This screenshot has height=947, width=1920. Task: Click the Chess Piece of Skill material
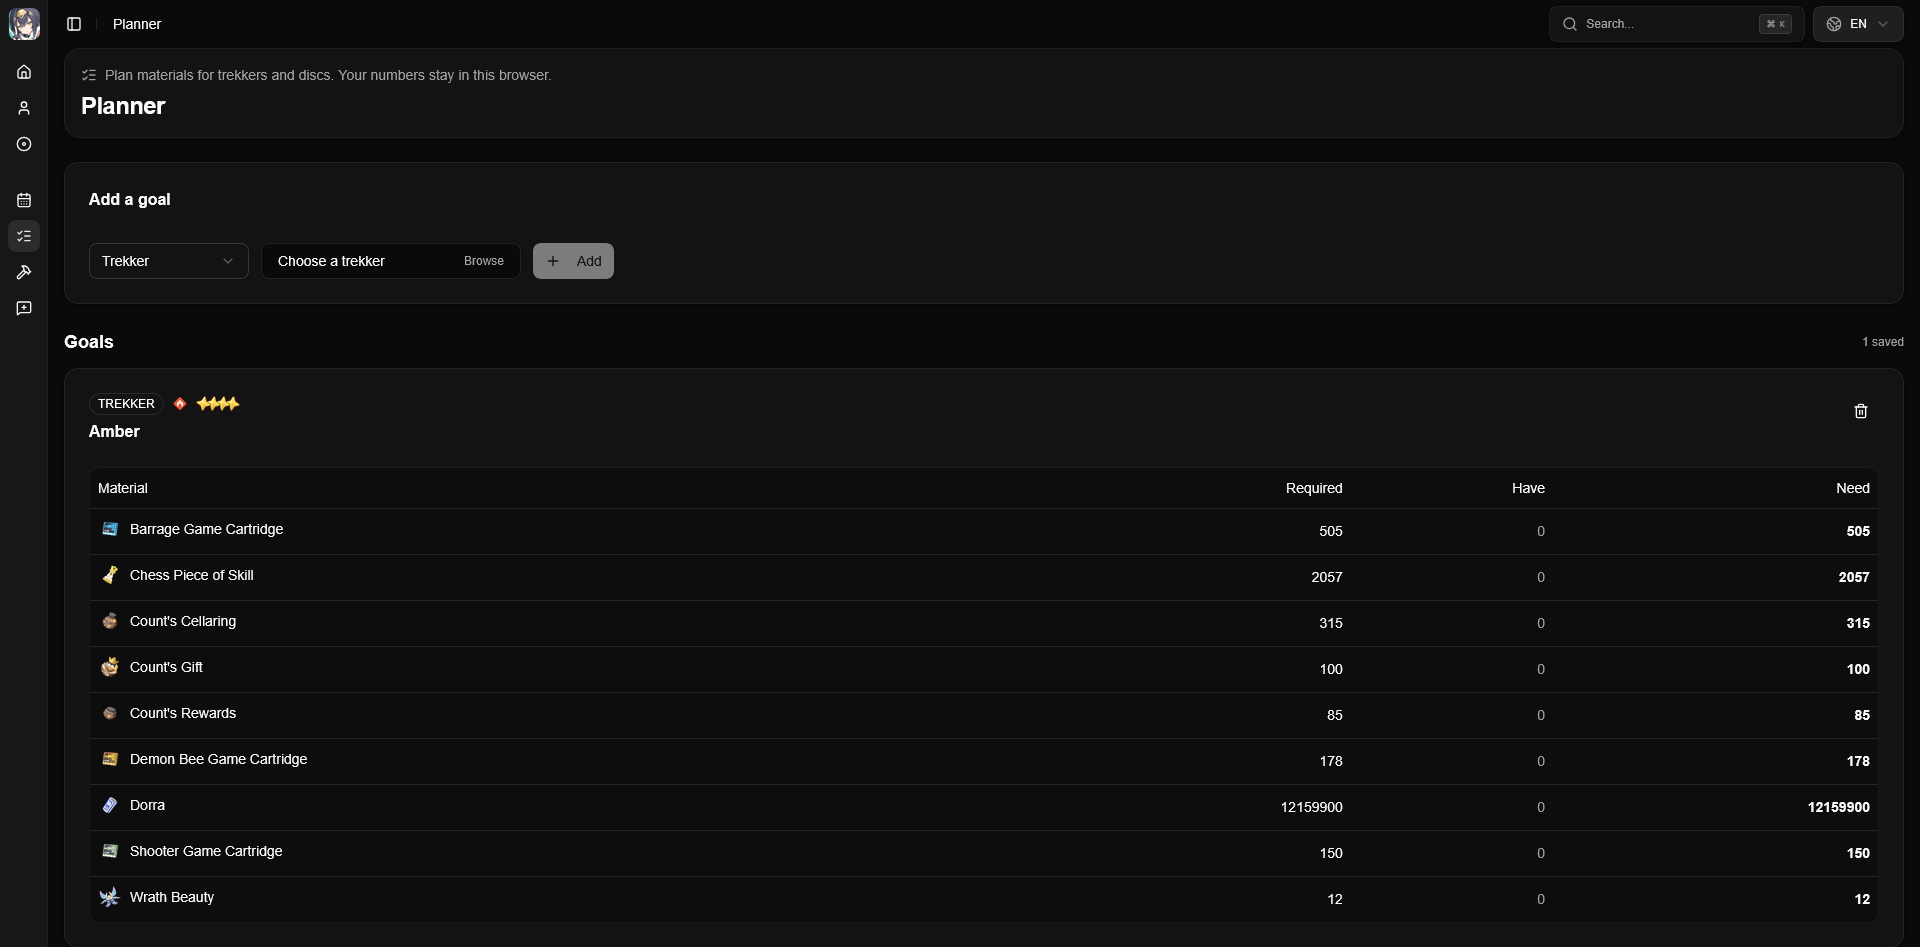(x=191, y=575)
